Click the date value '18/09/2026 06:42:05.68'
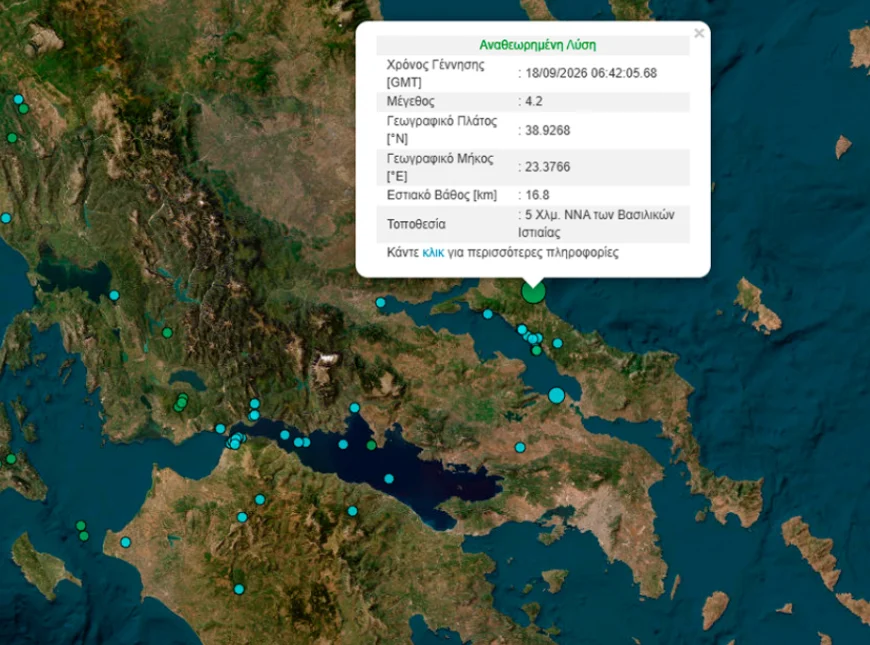 591,73
